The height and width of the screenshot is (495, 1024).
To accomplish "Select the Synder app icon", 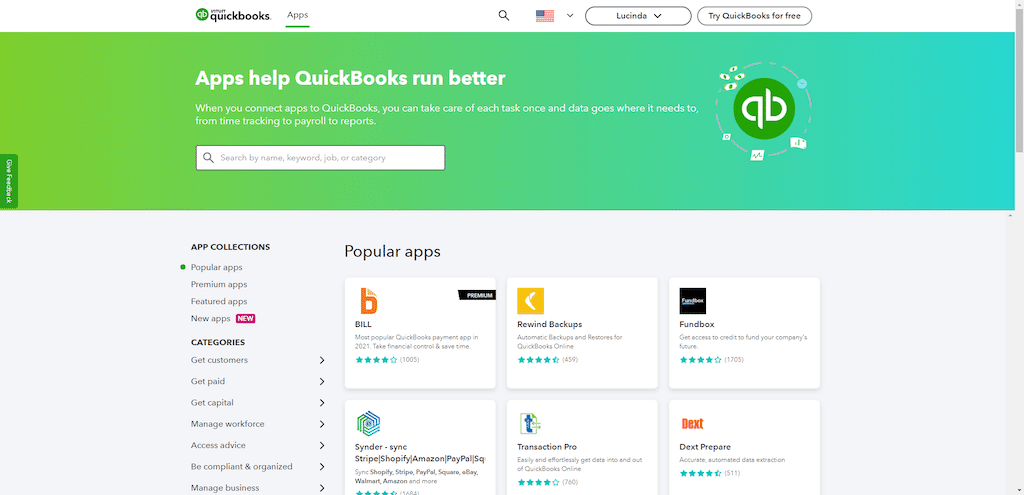I will pyautogui.click(x=369, y=423).
